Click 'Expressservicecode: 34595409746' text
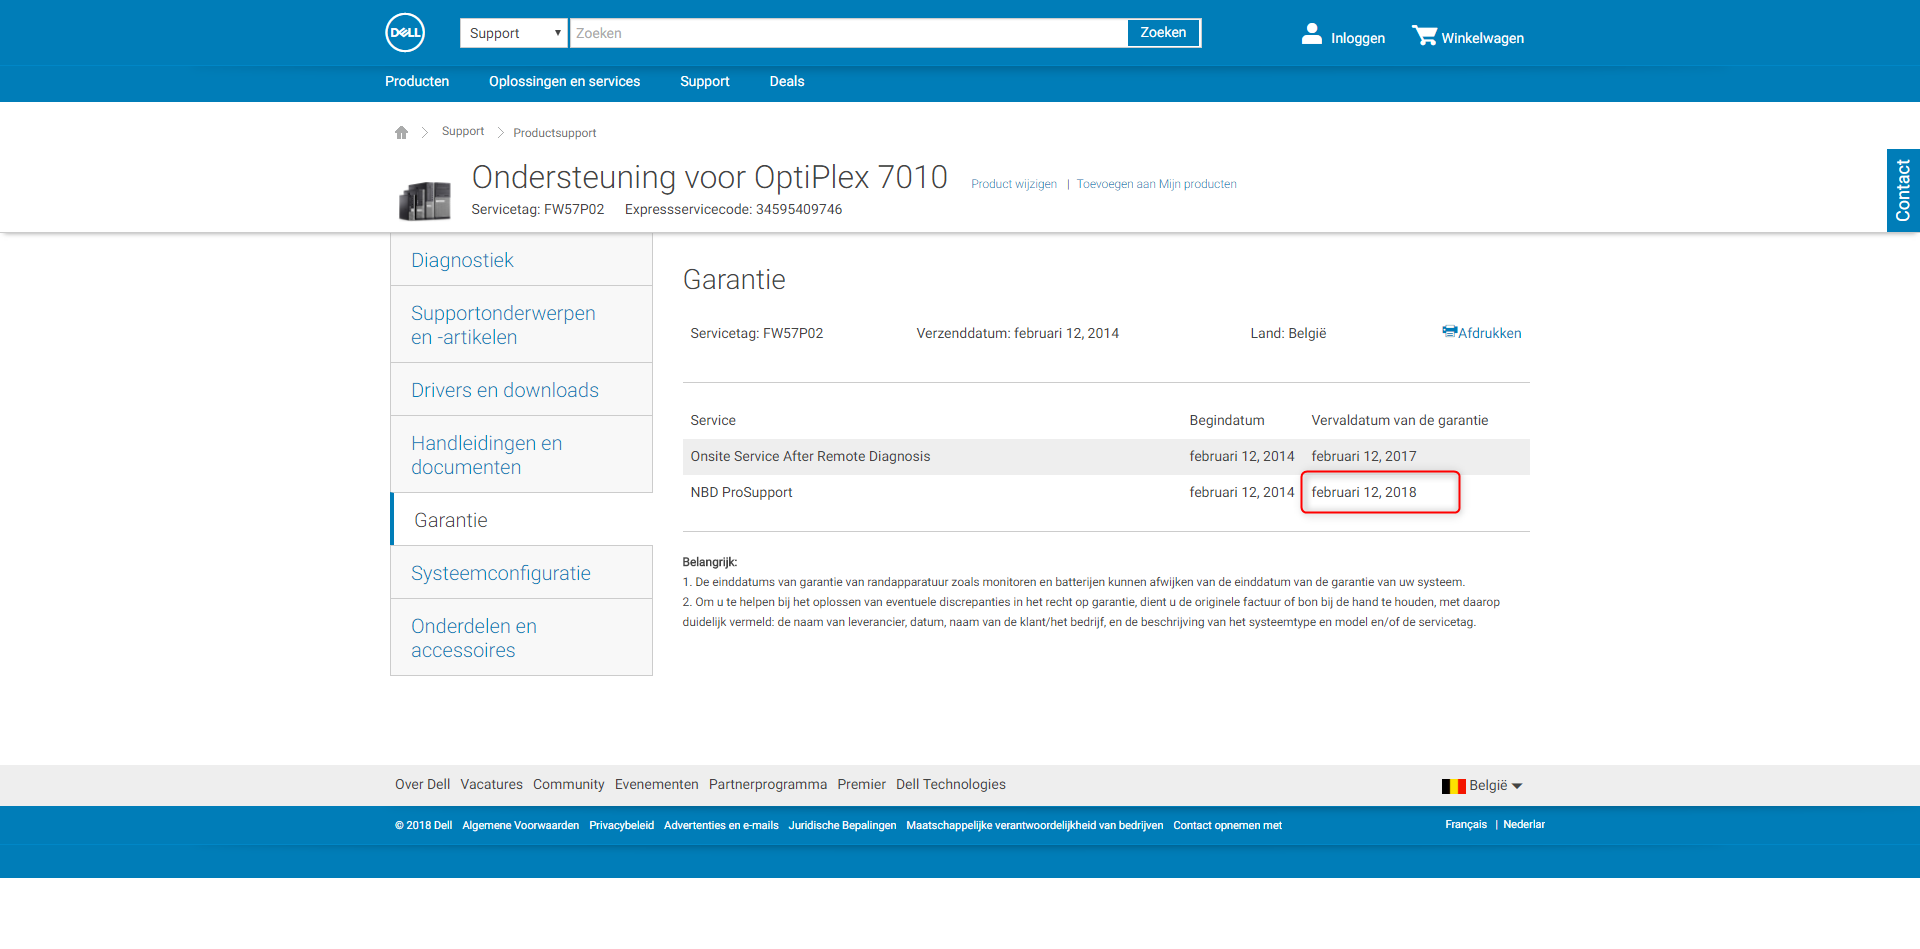 734,210
